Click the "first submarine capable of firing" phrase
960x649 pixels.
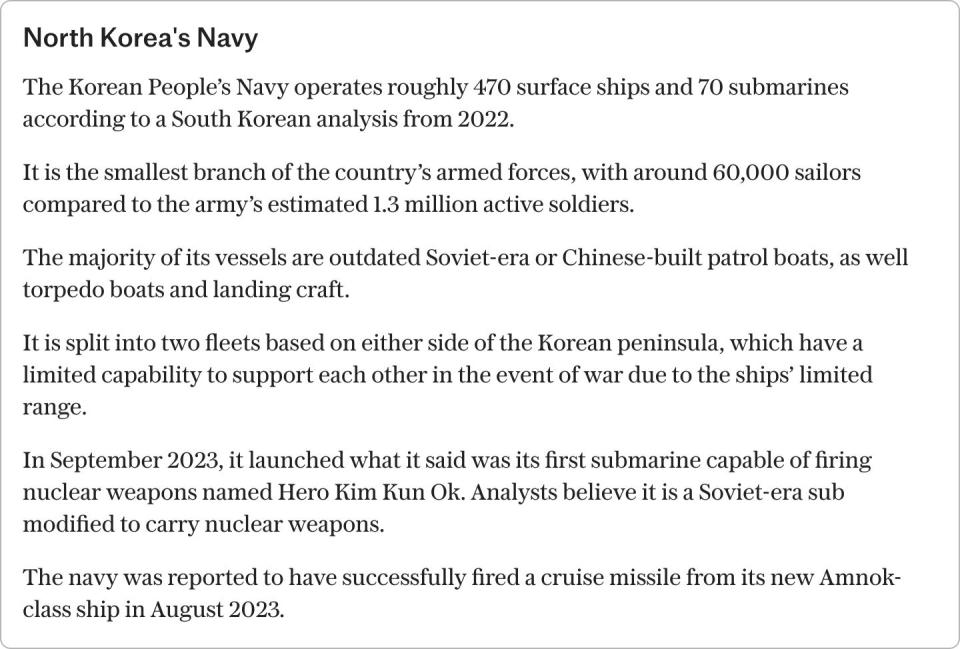point(708,460)
